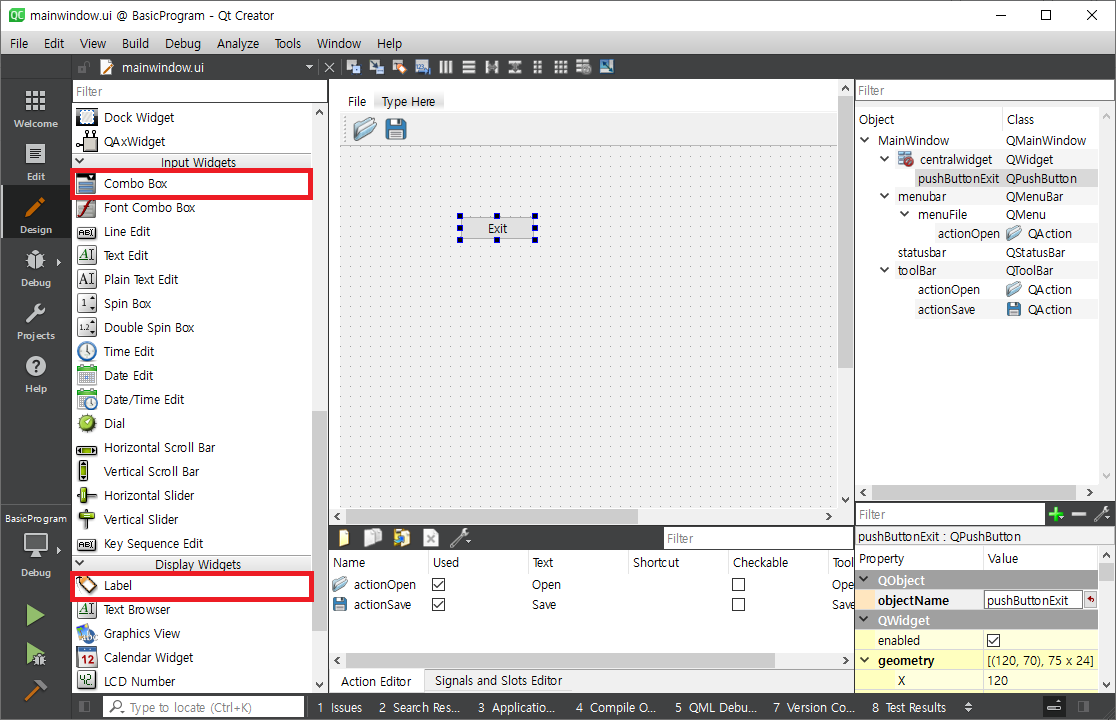Select the Edit Buddies mode icon

pyautogui.click(x=399, y=67)
